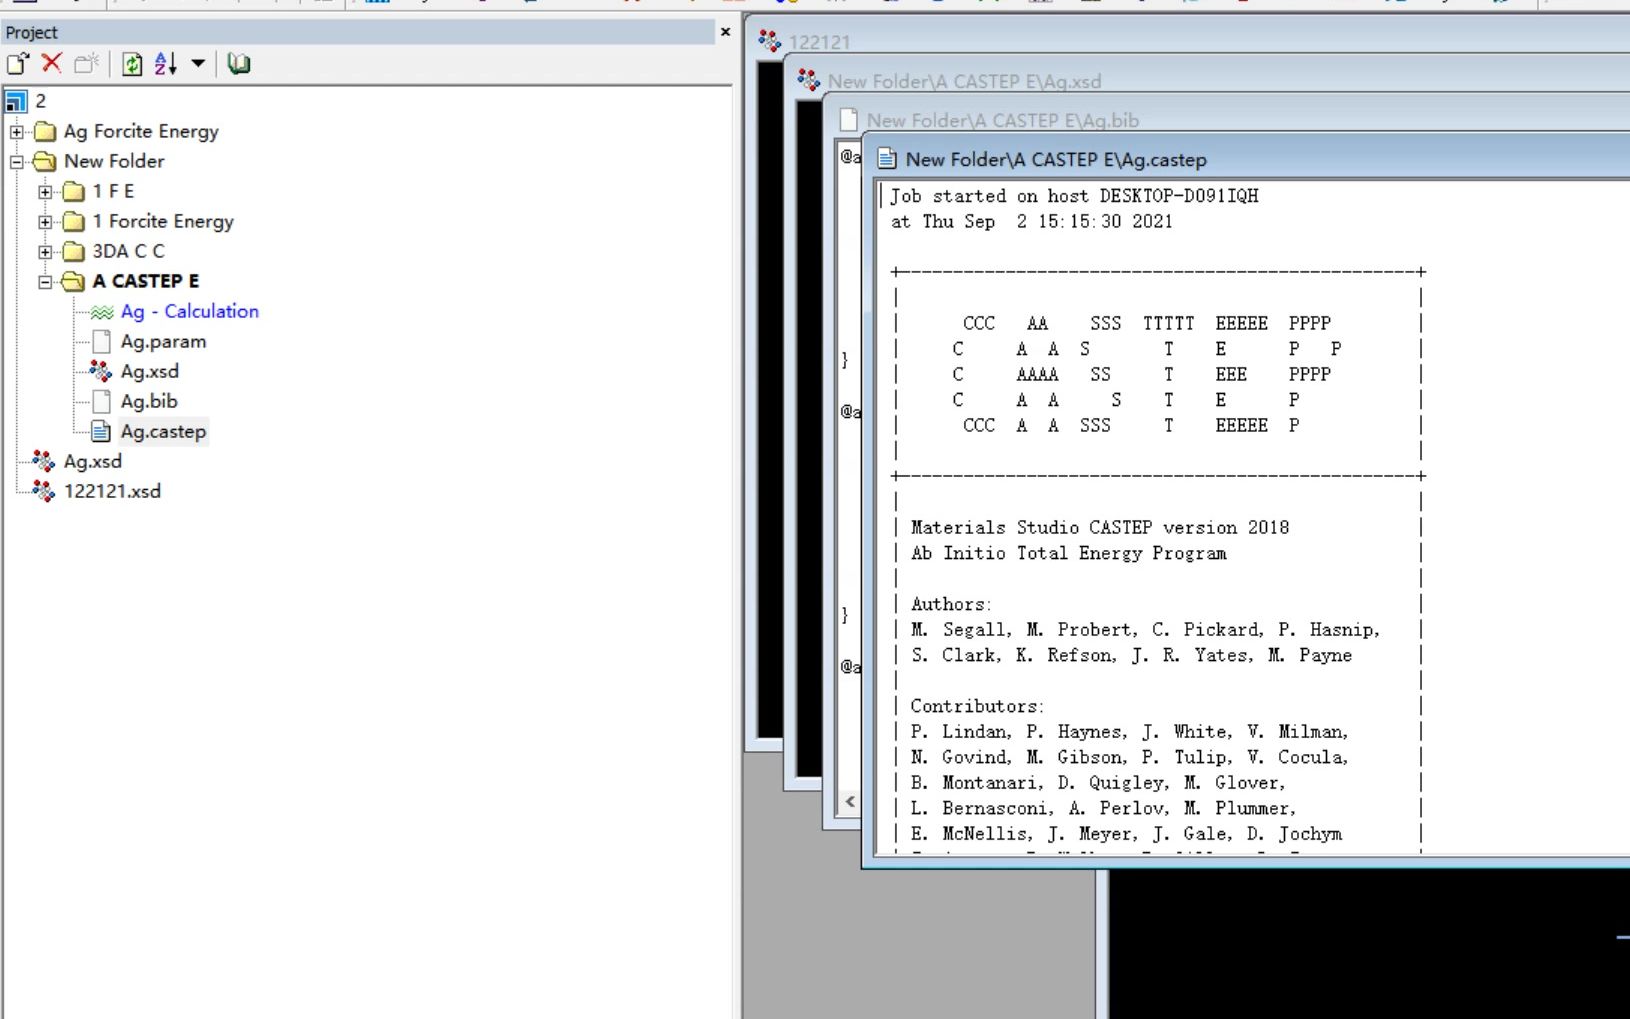Click the wave icon beside Ag - Calculation
Viewport: 1630px width, 1019px height.
tap(101, 312)
